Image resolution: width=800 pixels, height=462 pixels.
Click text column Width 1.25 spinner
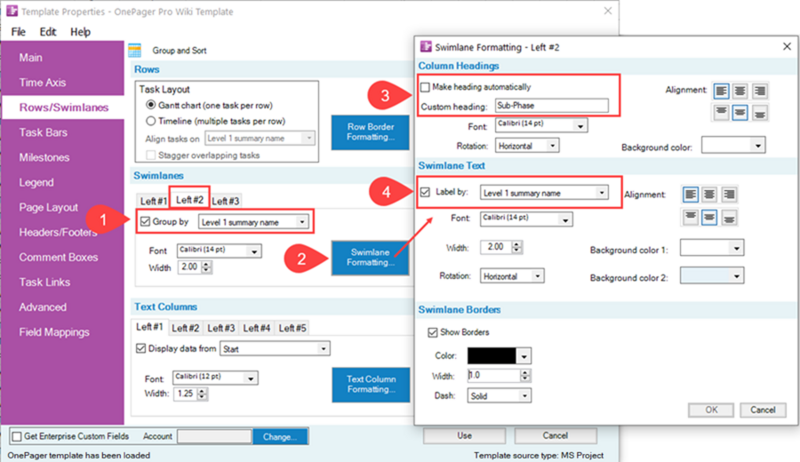point(190,394)
